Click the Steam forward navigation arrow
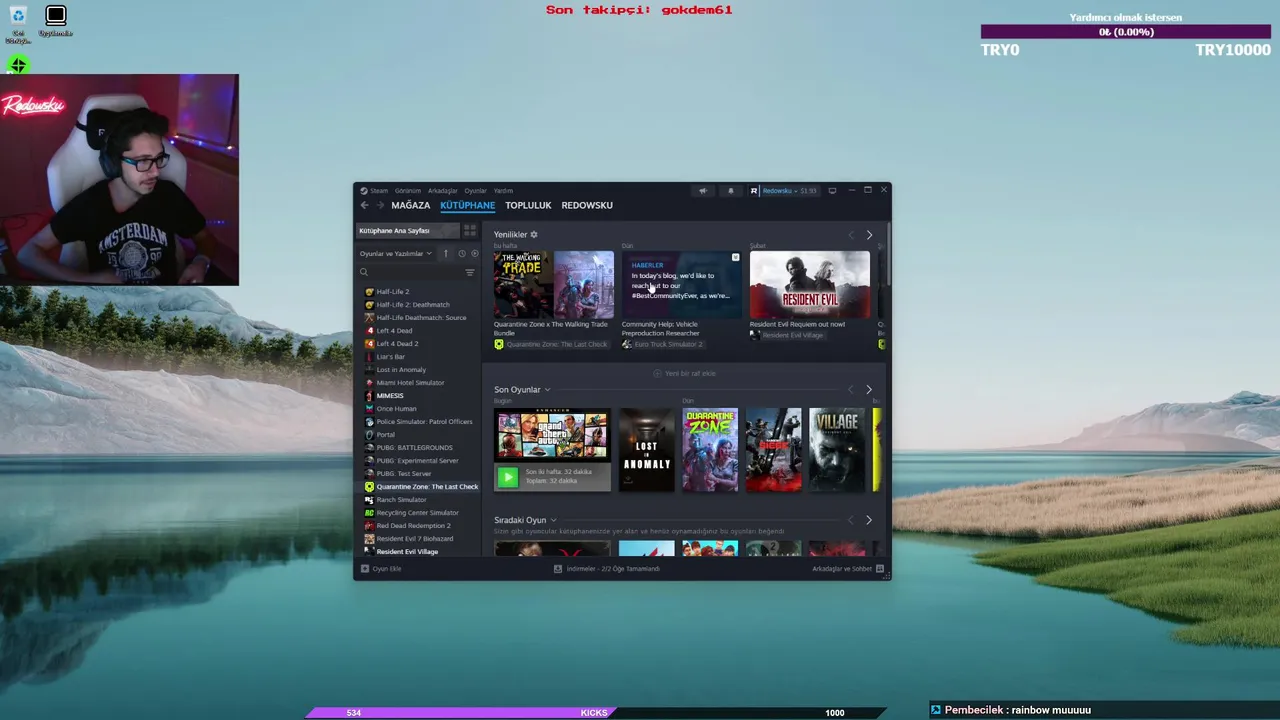The image size is (1280, 720). click(380, 205)
